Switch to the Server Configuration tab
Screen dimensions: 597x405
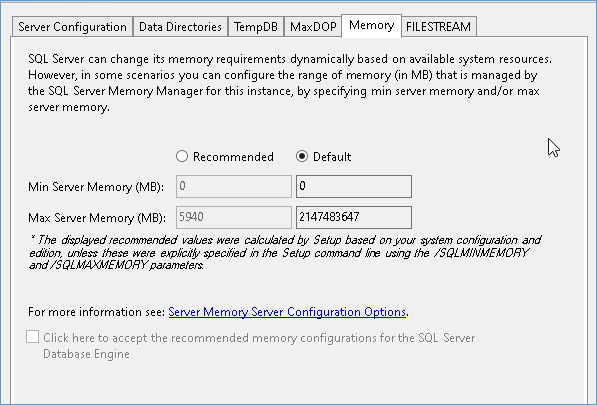point(72,27)
